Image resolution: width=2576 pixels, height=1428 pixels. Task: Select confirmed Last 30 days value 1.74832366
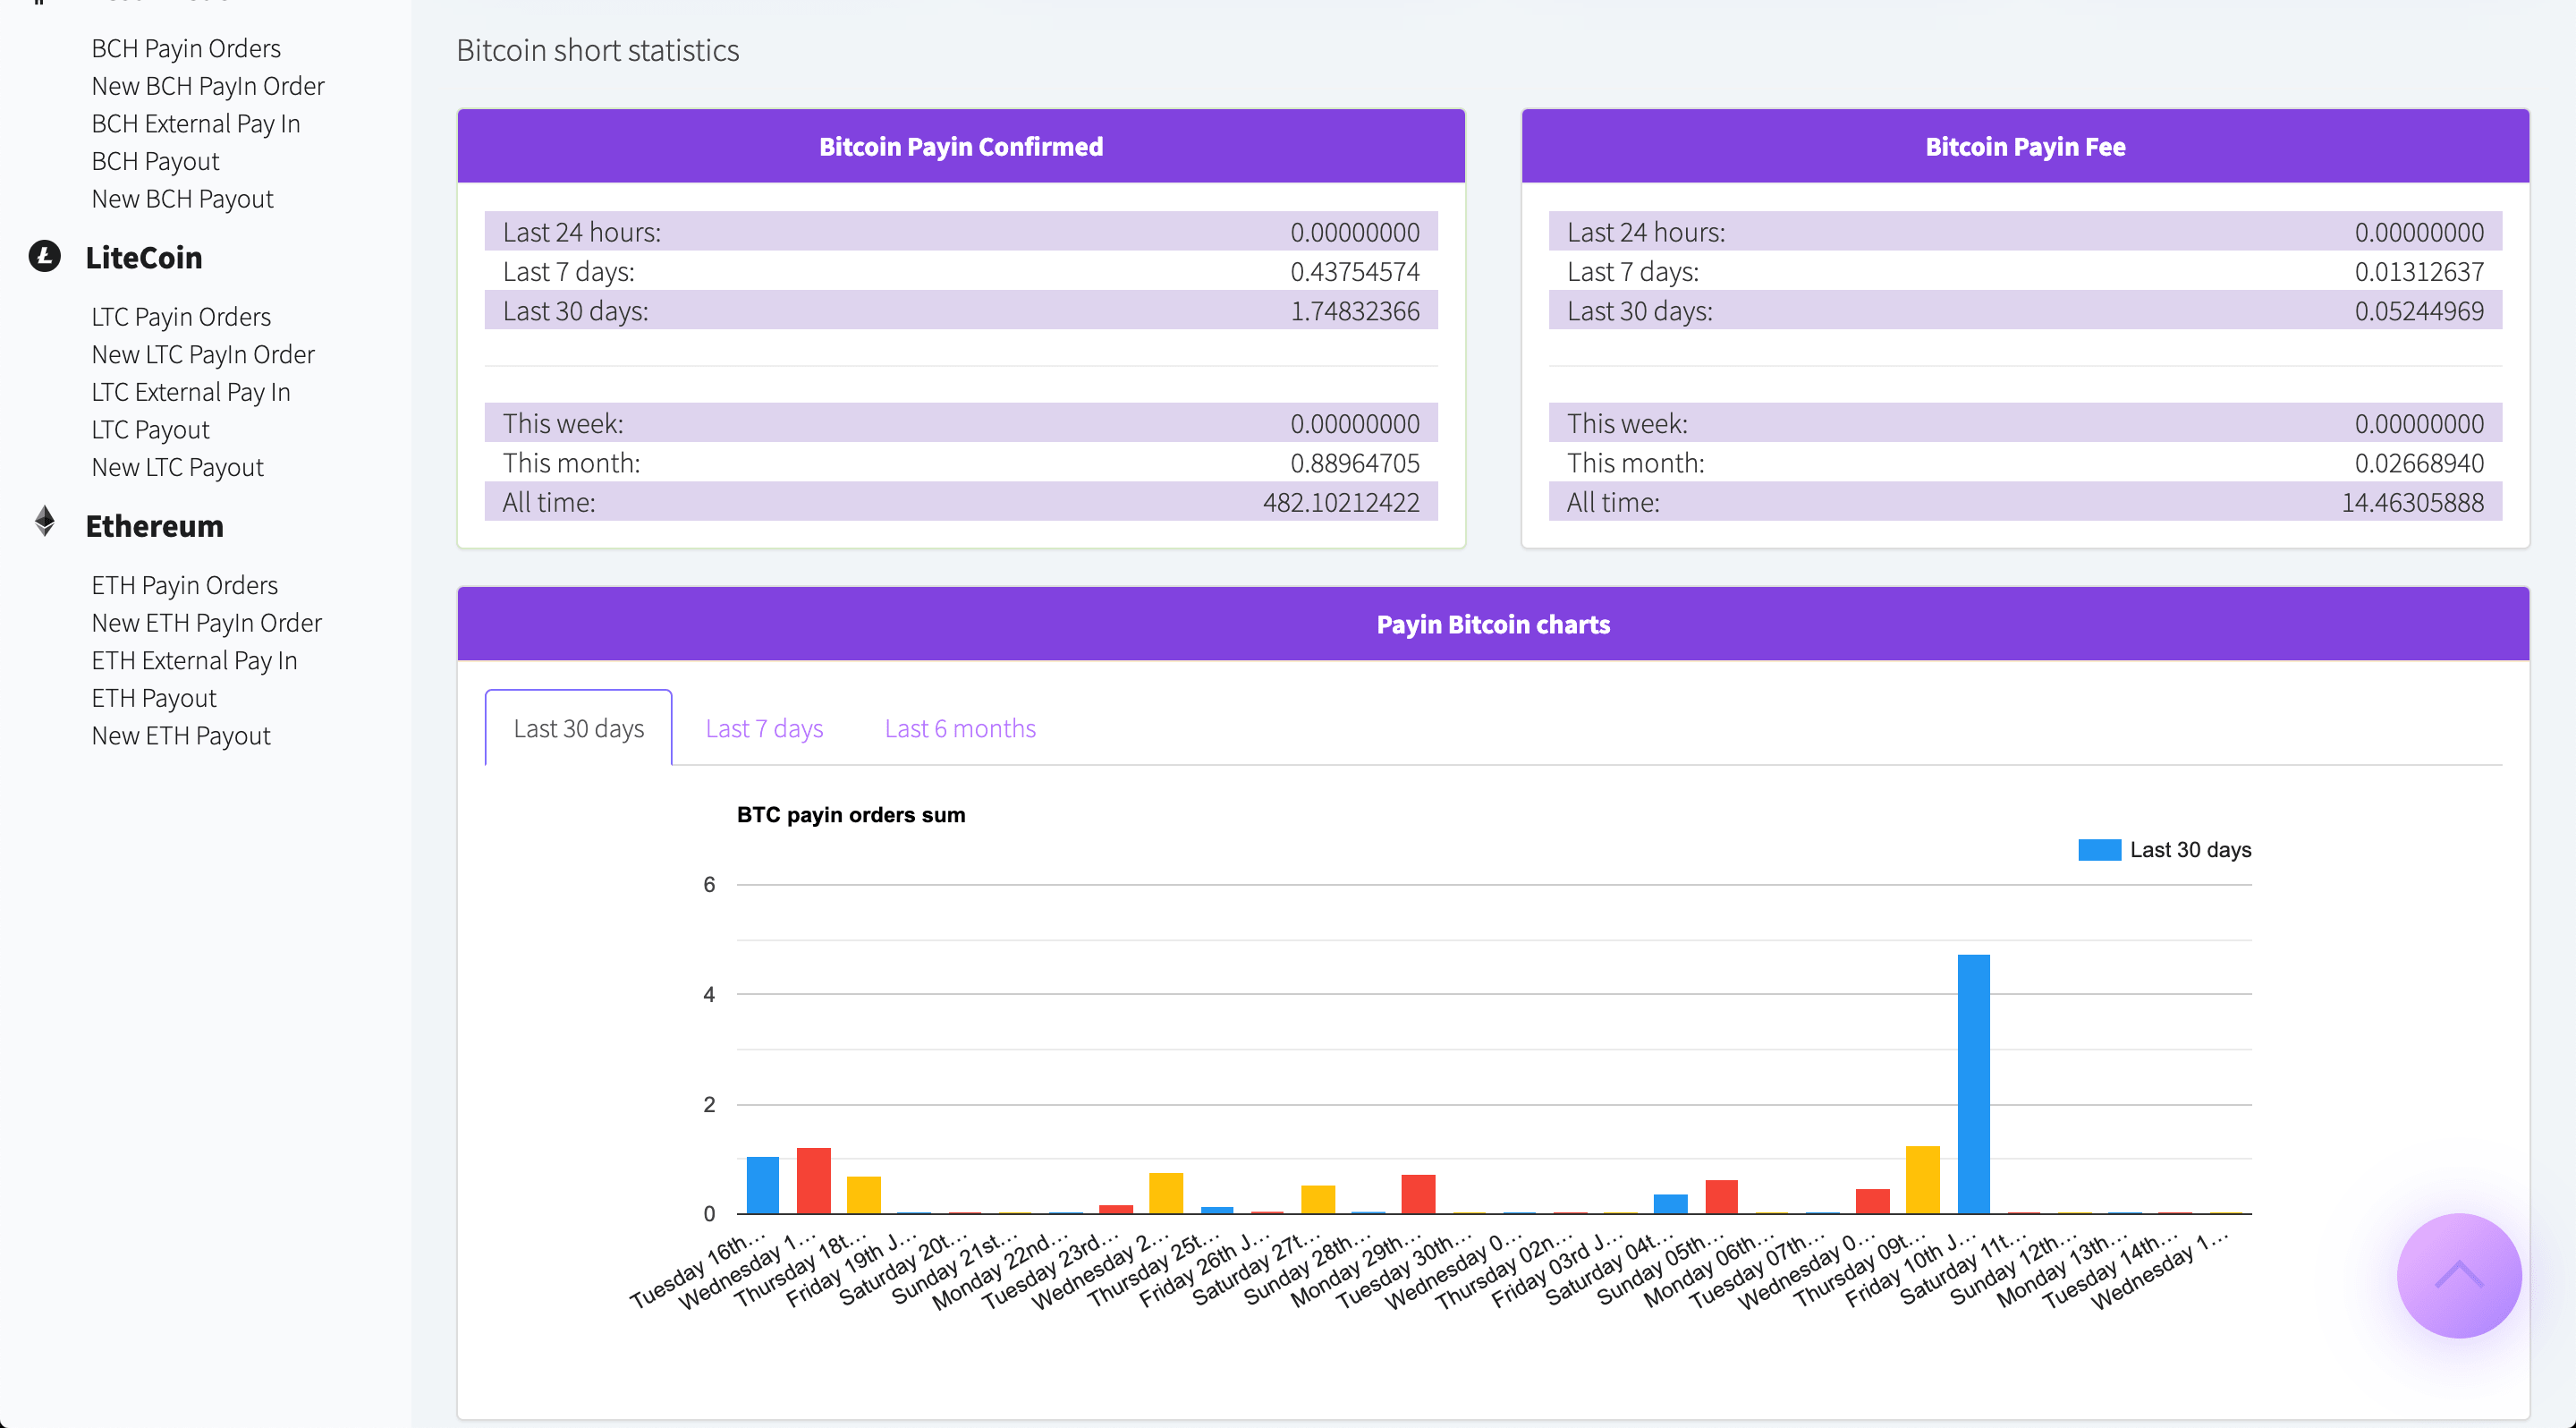tap(1355, 311)
